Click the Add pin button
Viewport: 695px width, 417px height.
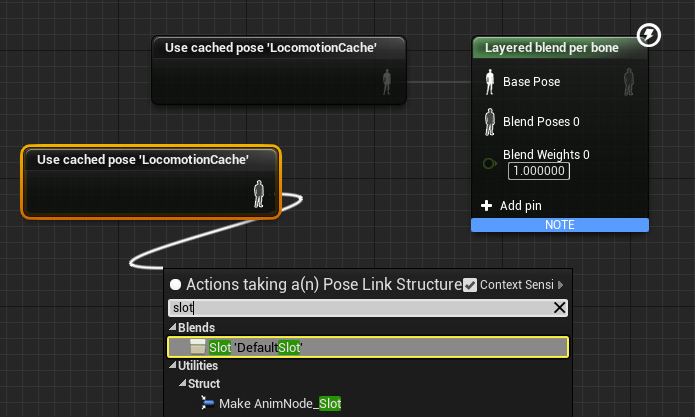click(x=511, y=206)
